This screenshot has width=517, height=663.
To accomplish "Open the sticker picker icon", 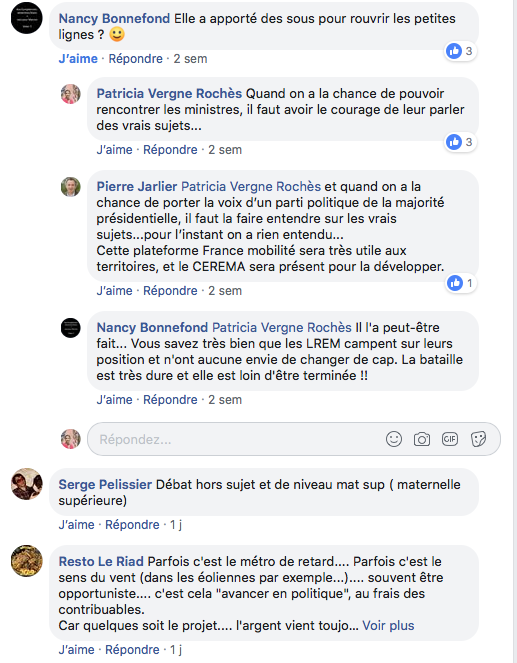I will coord(478,439).
